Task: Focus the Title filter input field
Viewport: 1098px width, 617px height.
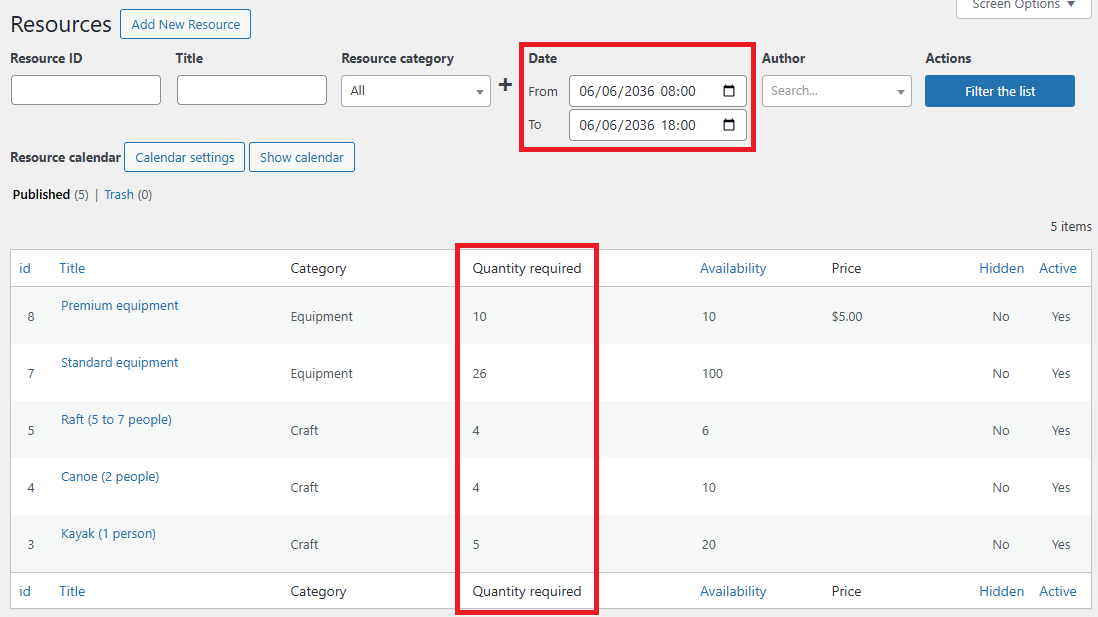Action: [x=252, y=90]
